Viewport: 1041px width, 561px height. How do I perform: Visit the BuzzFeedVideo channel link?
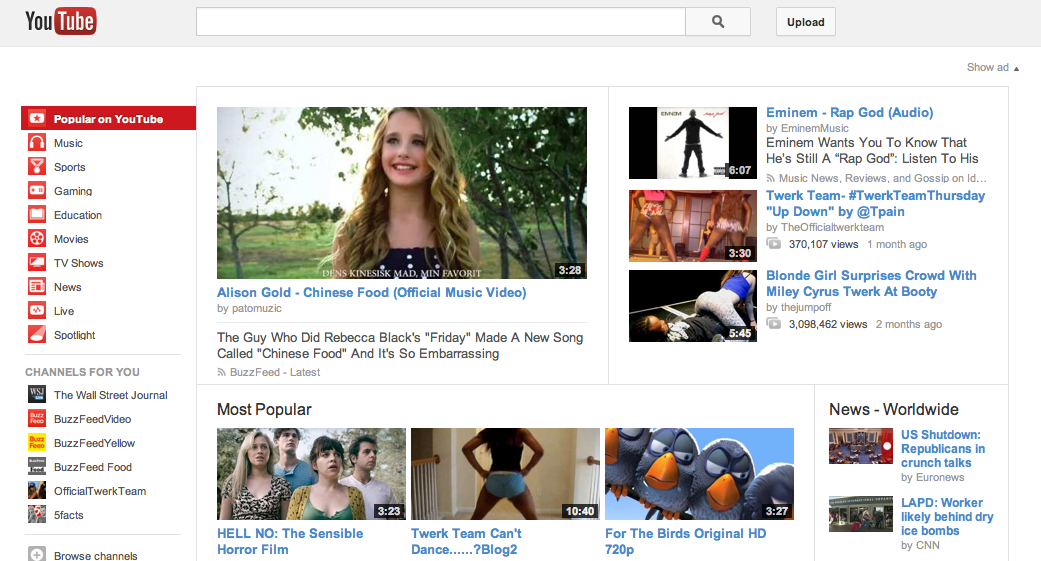92,419
